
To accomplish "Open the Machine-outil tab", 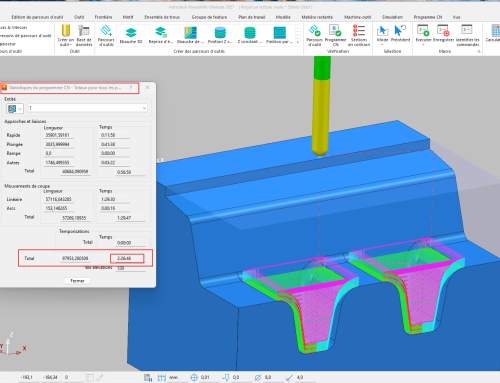I will click(x=358, y=17).
